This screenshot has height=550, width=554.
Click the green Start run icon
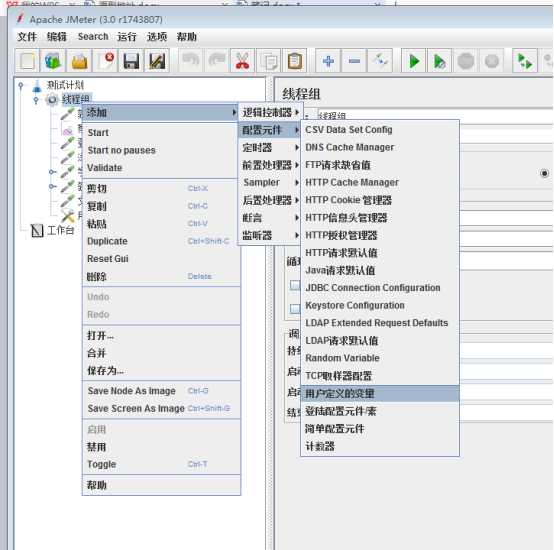coord(413,61)
